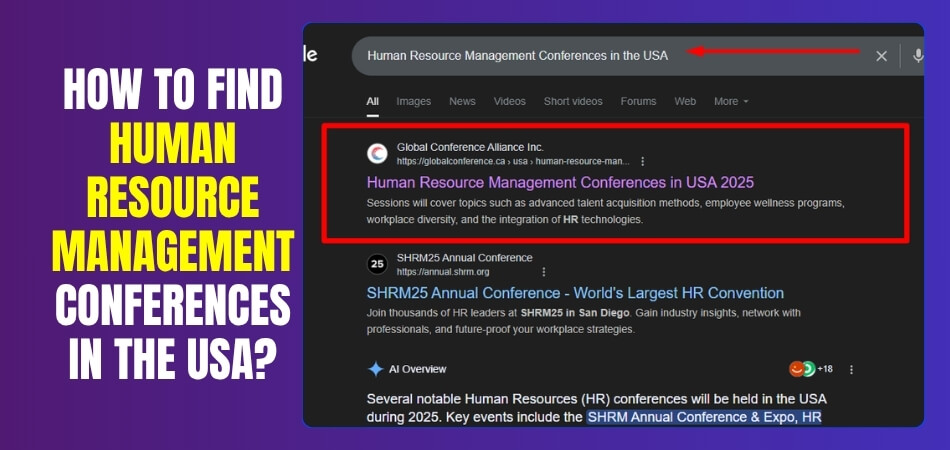This screenshot has height=450, width=950.
Task: Click the snippet beginning 'Sessions will cover topics'
Action: coord(605,211)
